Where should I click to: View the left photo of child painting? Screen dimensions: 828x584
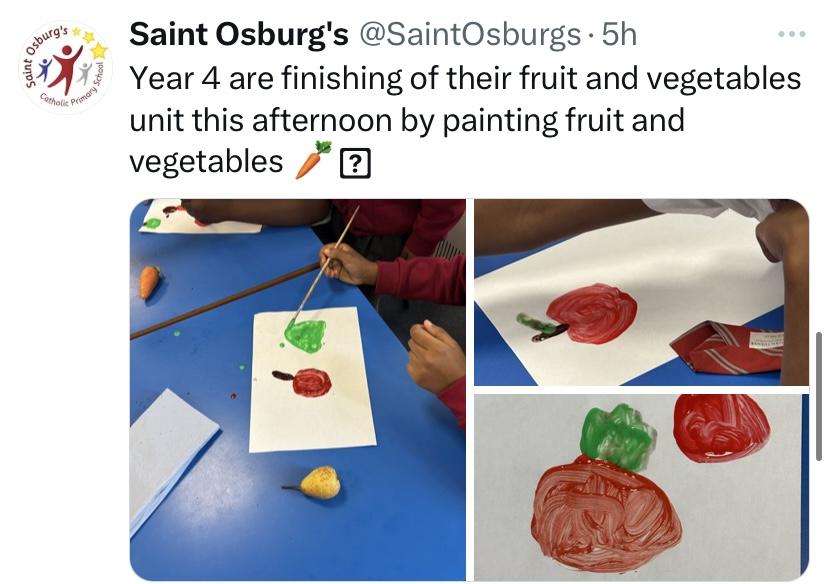coord(298,390)
